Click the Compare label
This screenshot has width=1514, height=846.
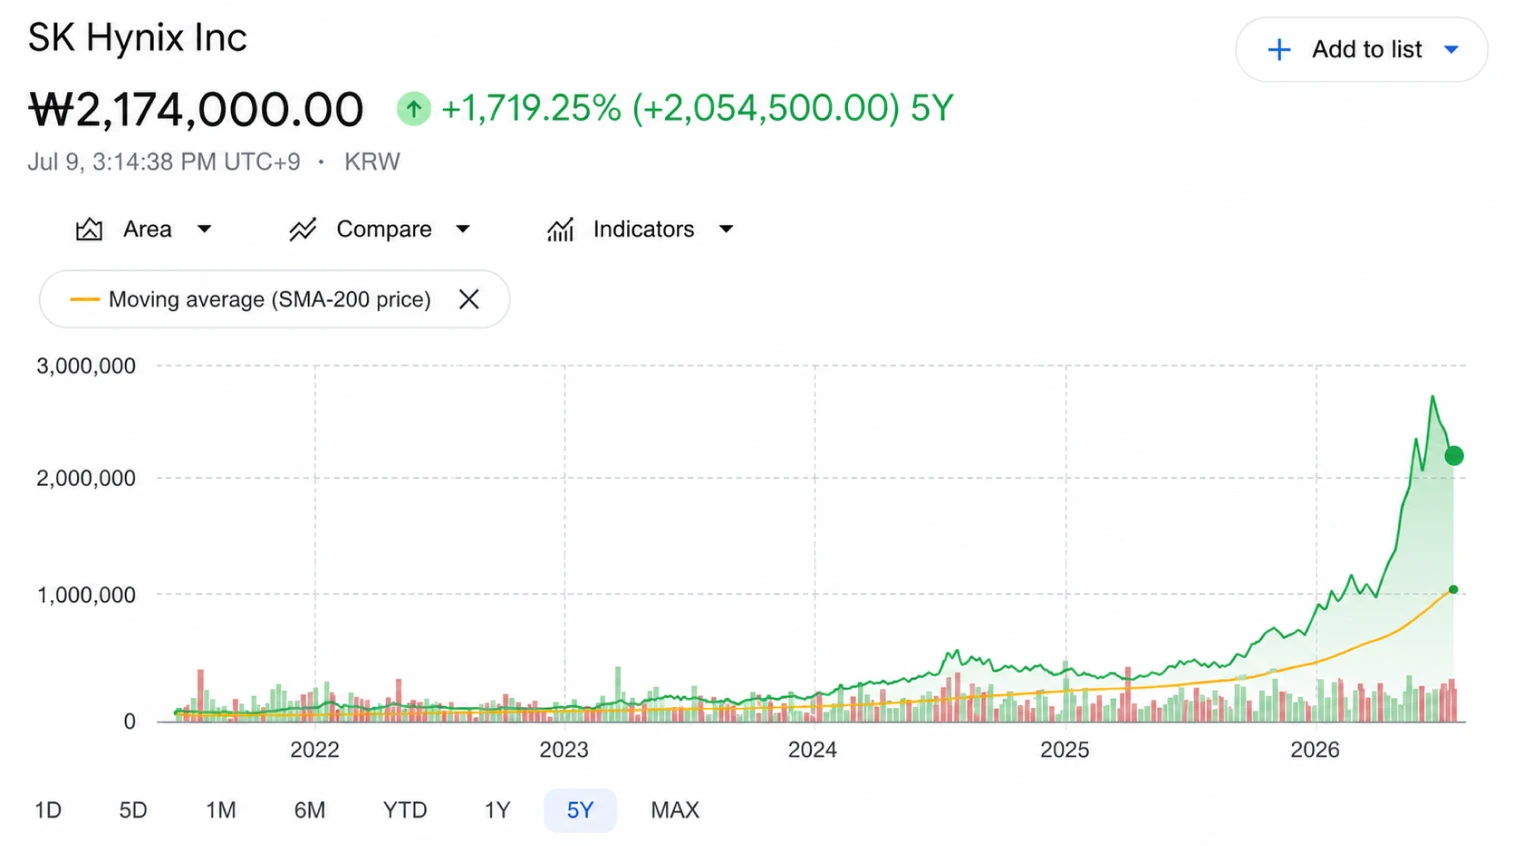click(x=384, y=229)
